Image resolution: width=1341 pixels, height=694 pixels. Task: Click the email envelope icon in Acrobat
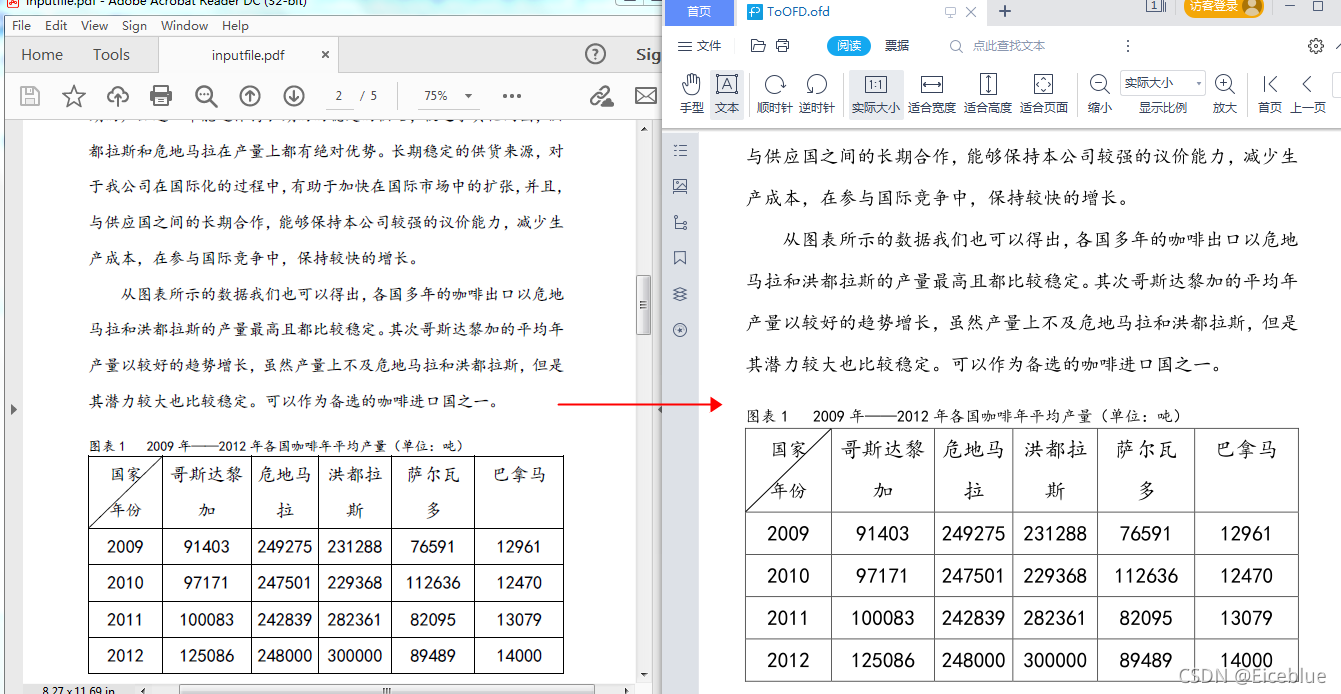pos(646,96)
